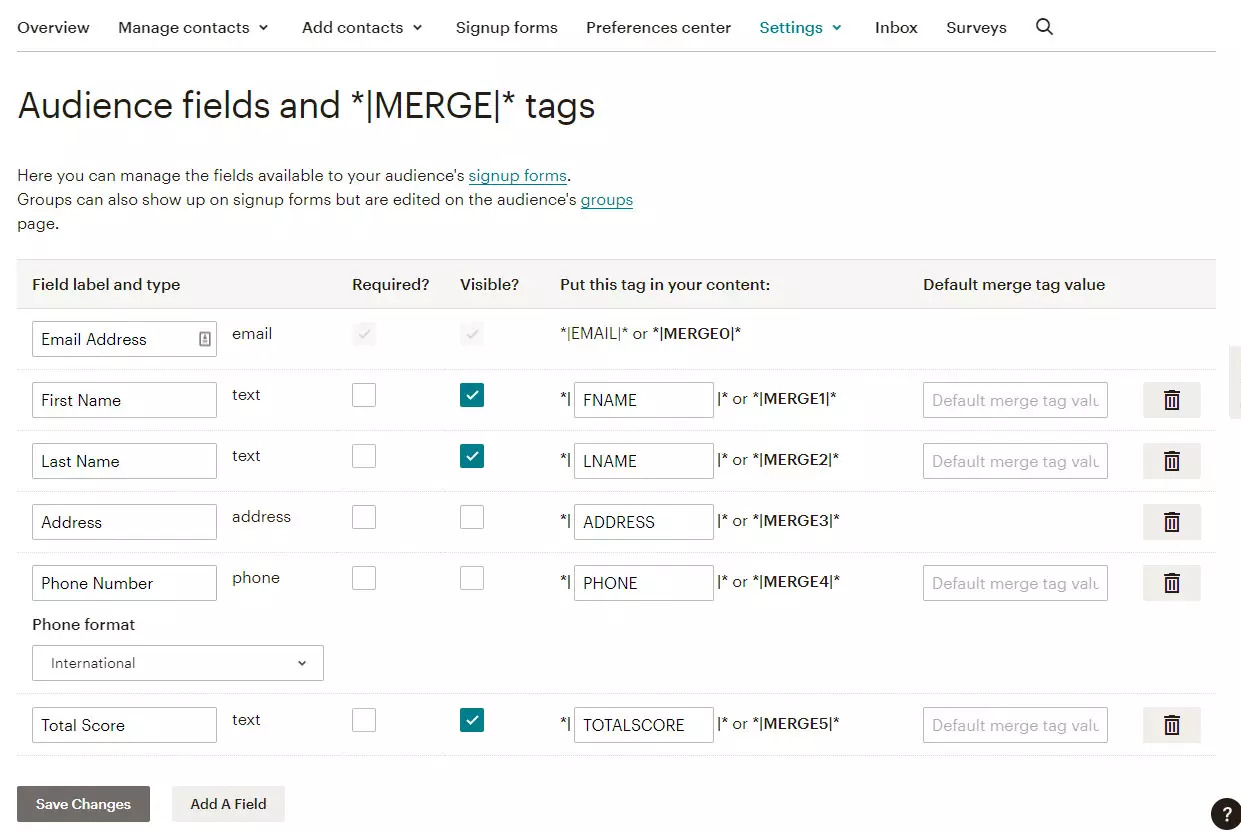Viewport: 1241px width, 833px height.
Task: Click the Add A Field button
Action: coord(228,804)
